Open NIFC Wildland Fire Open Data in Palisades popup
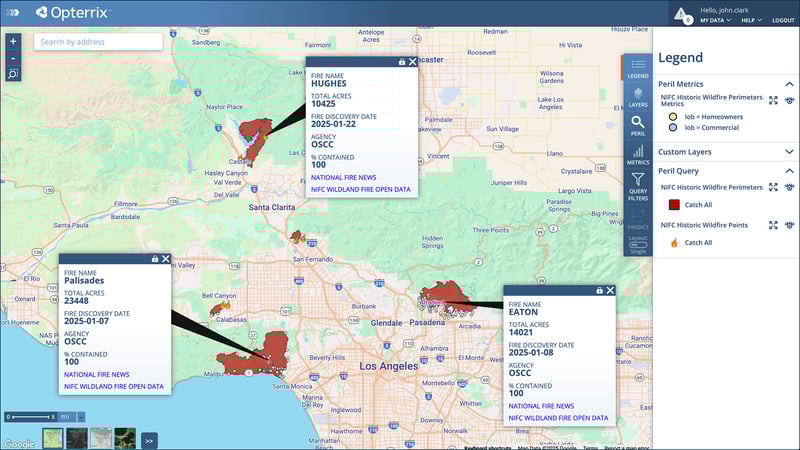This screenshot has height=450, width=800. [114, 386]
